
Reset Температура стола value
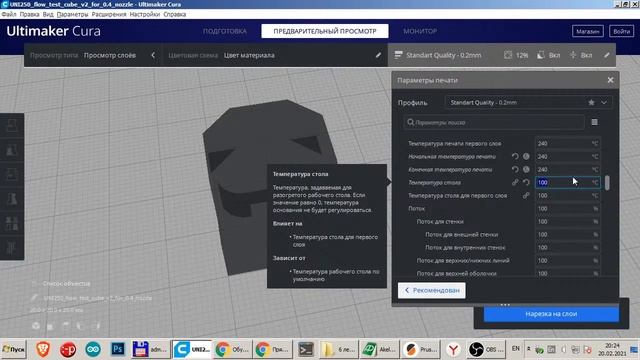pyautogui.click(x=526, y=182)
